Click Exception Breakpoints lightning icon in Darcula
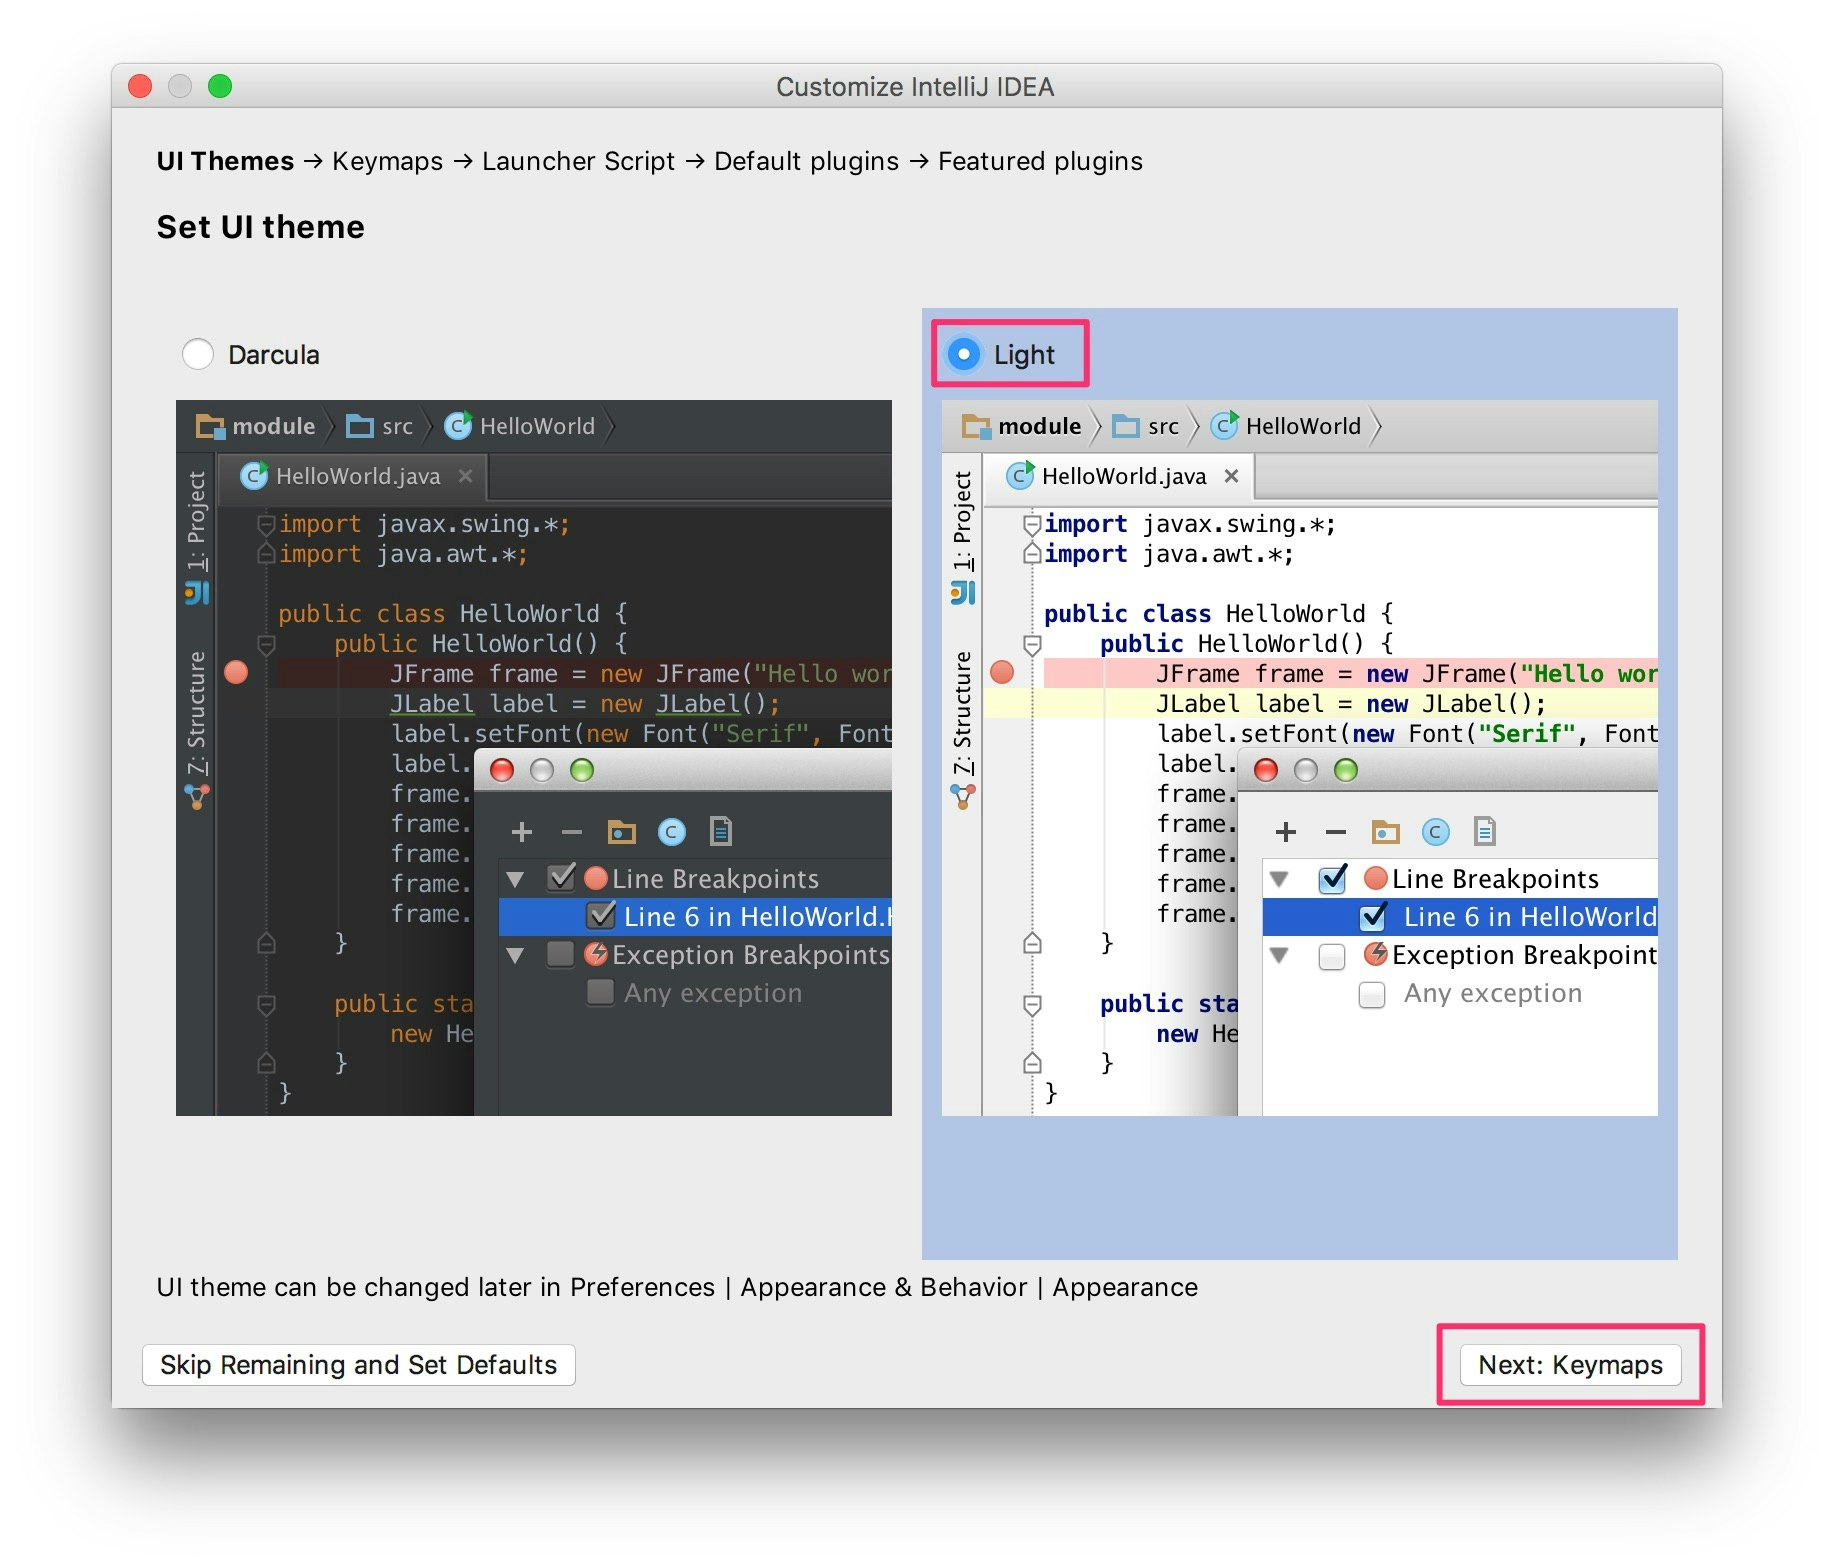 pos(596,954)
